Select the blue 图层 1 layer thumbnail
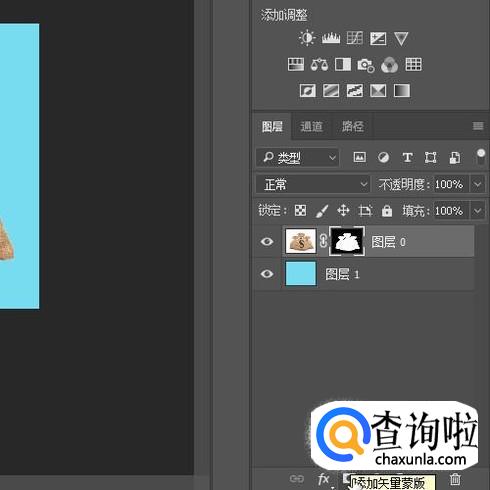The width and height of the screenshot is (490, 490). (x=301, y=274)
